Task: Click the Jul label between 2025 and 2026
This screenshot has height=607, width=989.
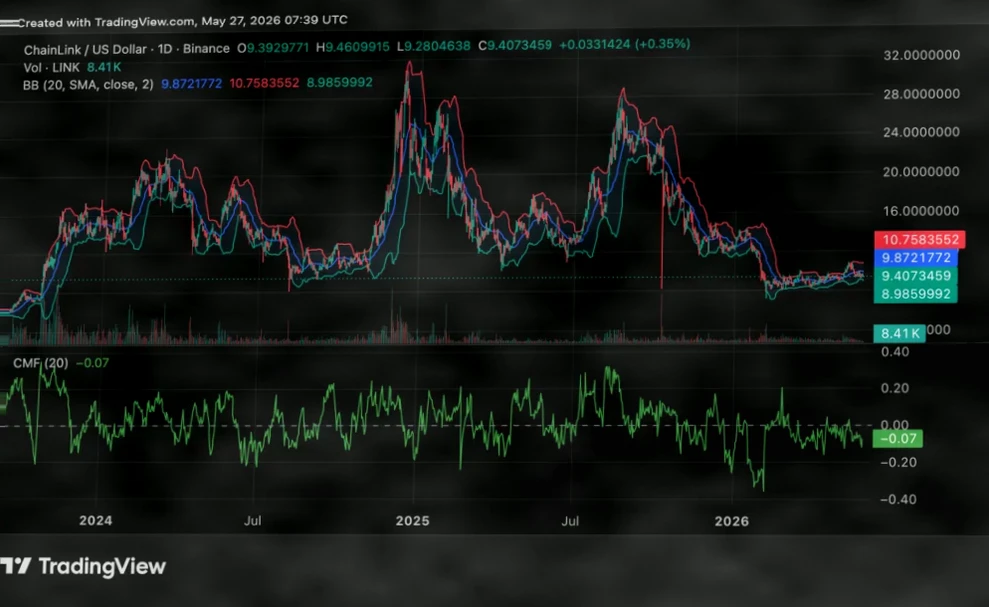Action: 570,521
